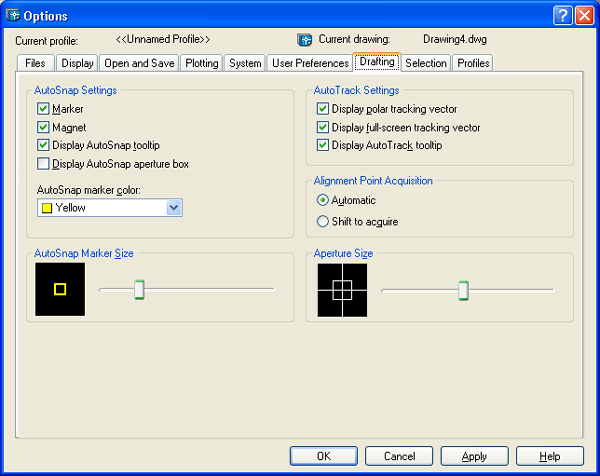Open the User Preferences tab
600x476 pixels.
click(310, 63)
